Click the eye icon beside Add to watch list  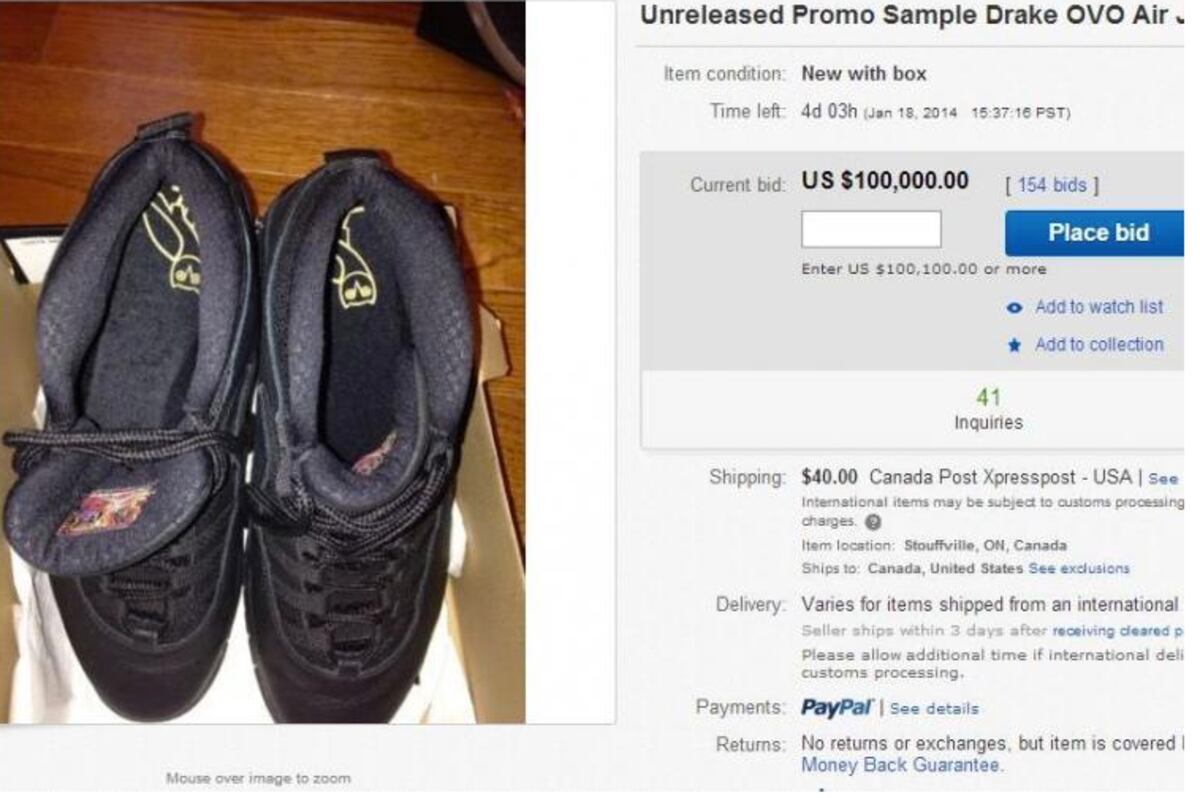point(1016,307)
